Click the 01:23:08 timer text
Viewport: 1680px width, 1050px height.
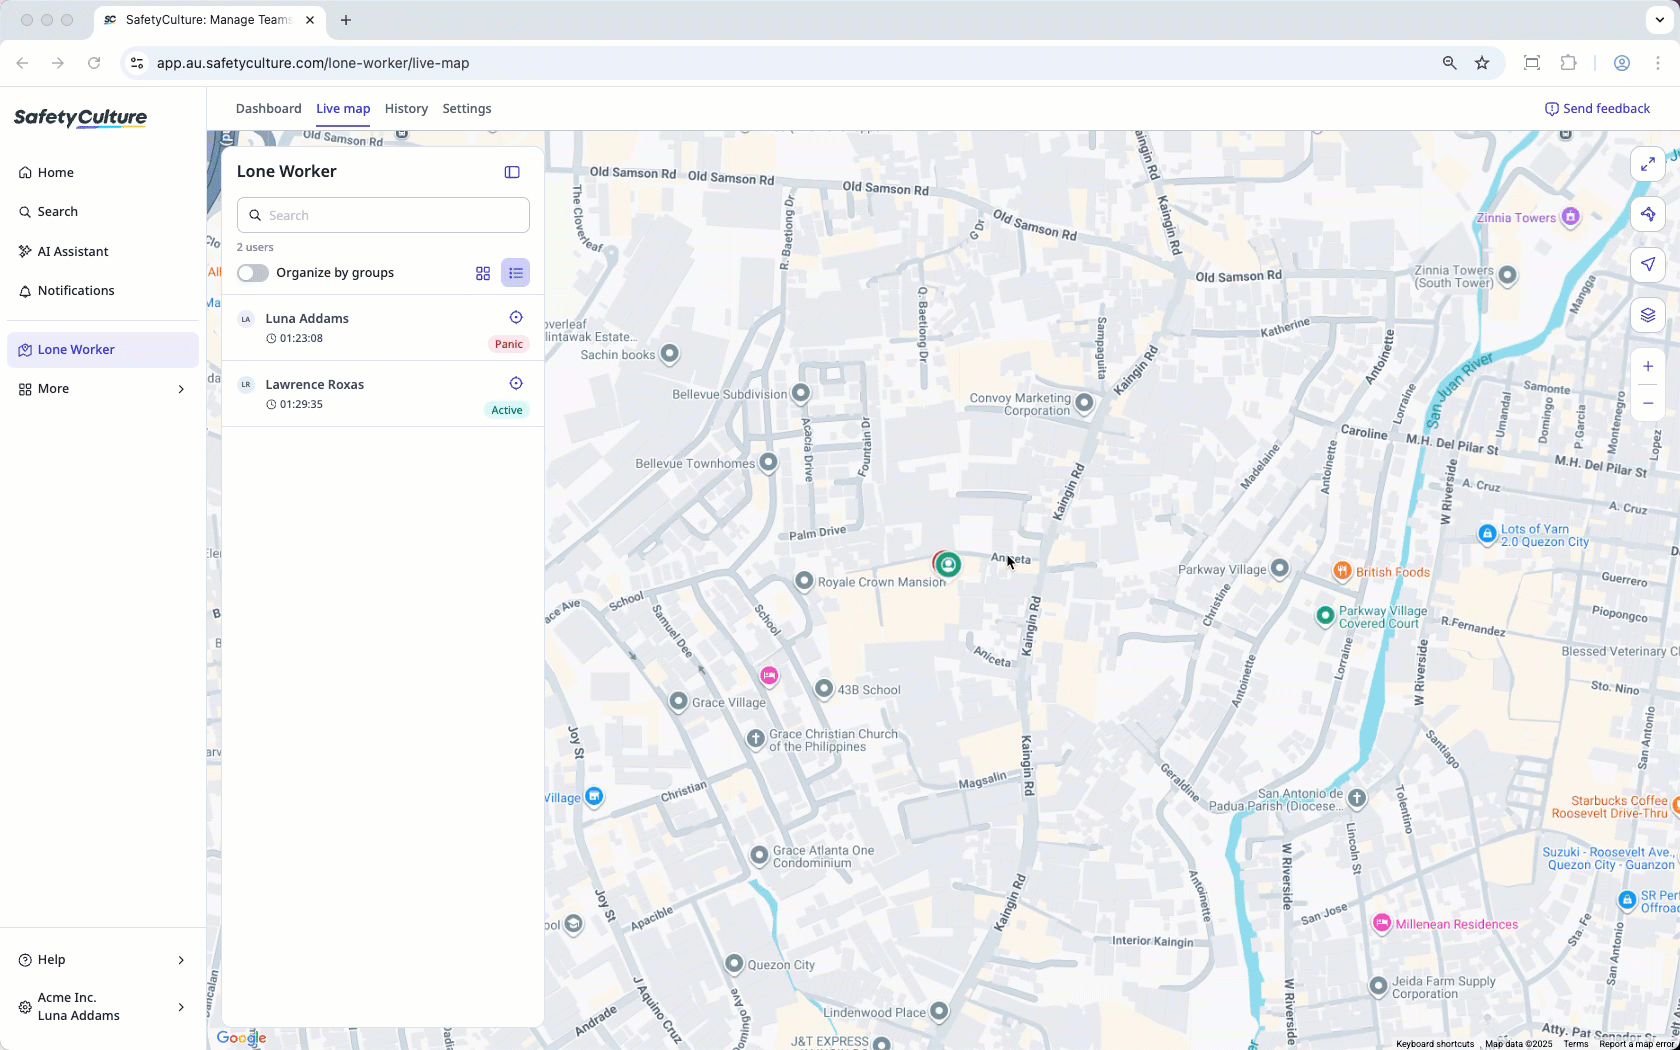click(301, 338)
